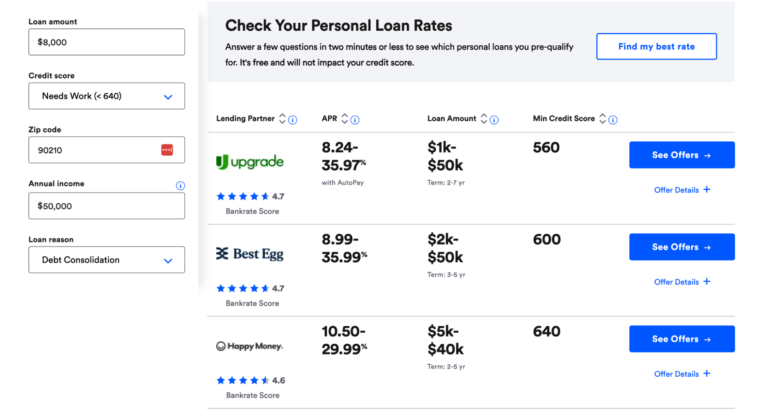768x409 pixels.
Task: Expand Offer Details for Happy Money
Action: [x=682, y=374]
